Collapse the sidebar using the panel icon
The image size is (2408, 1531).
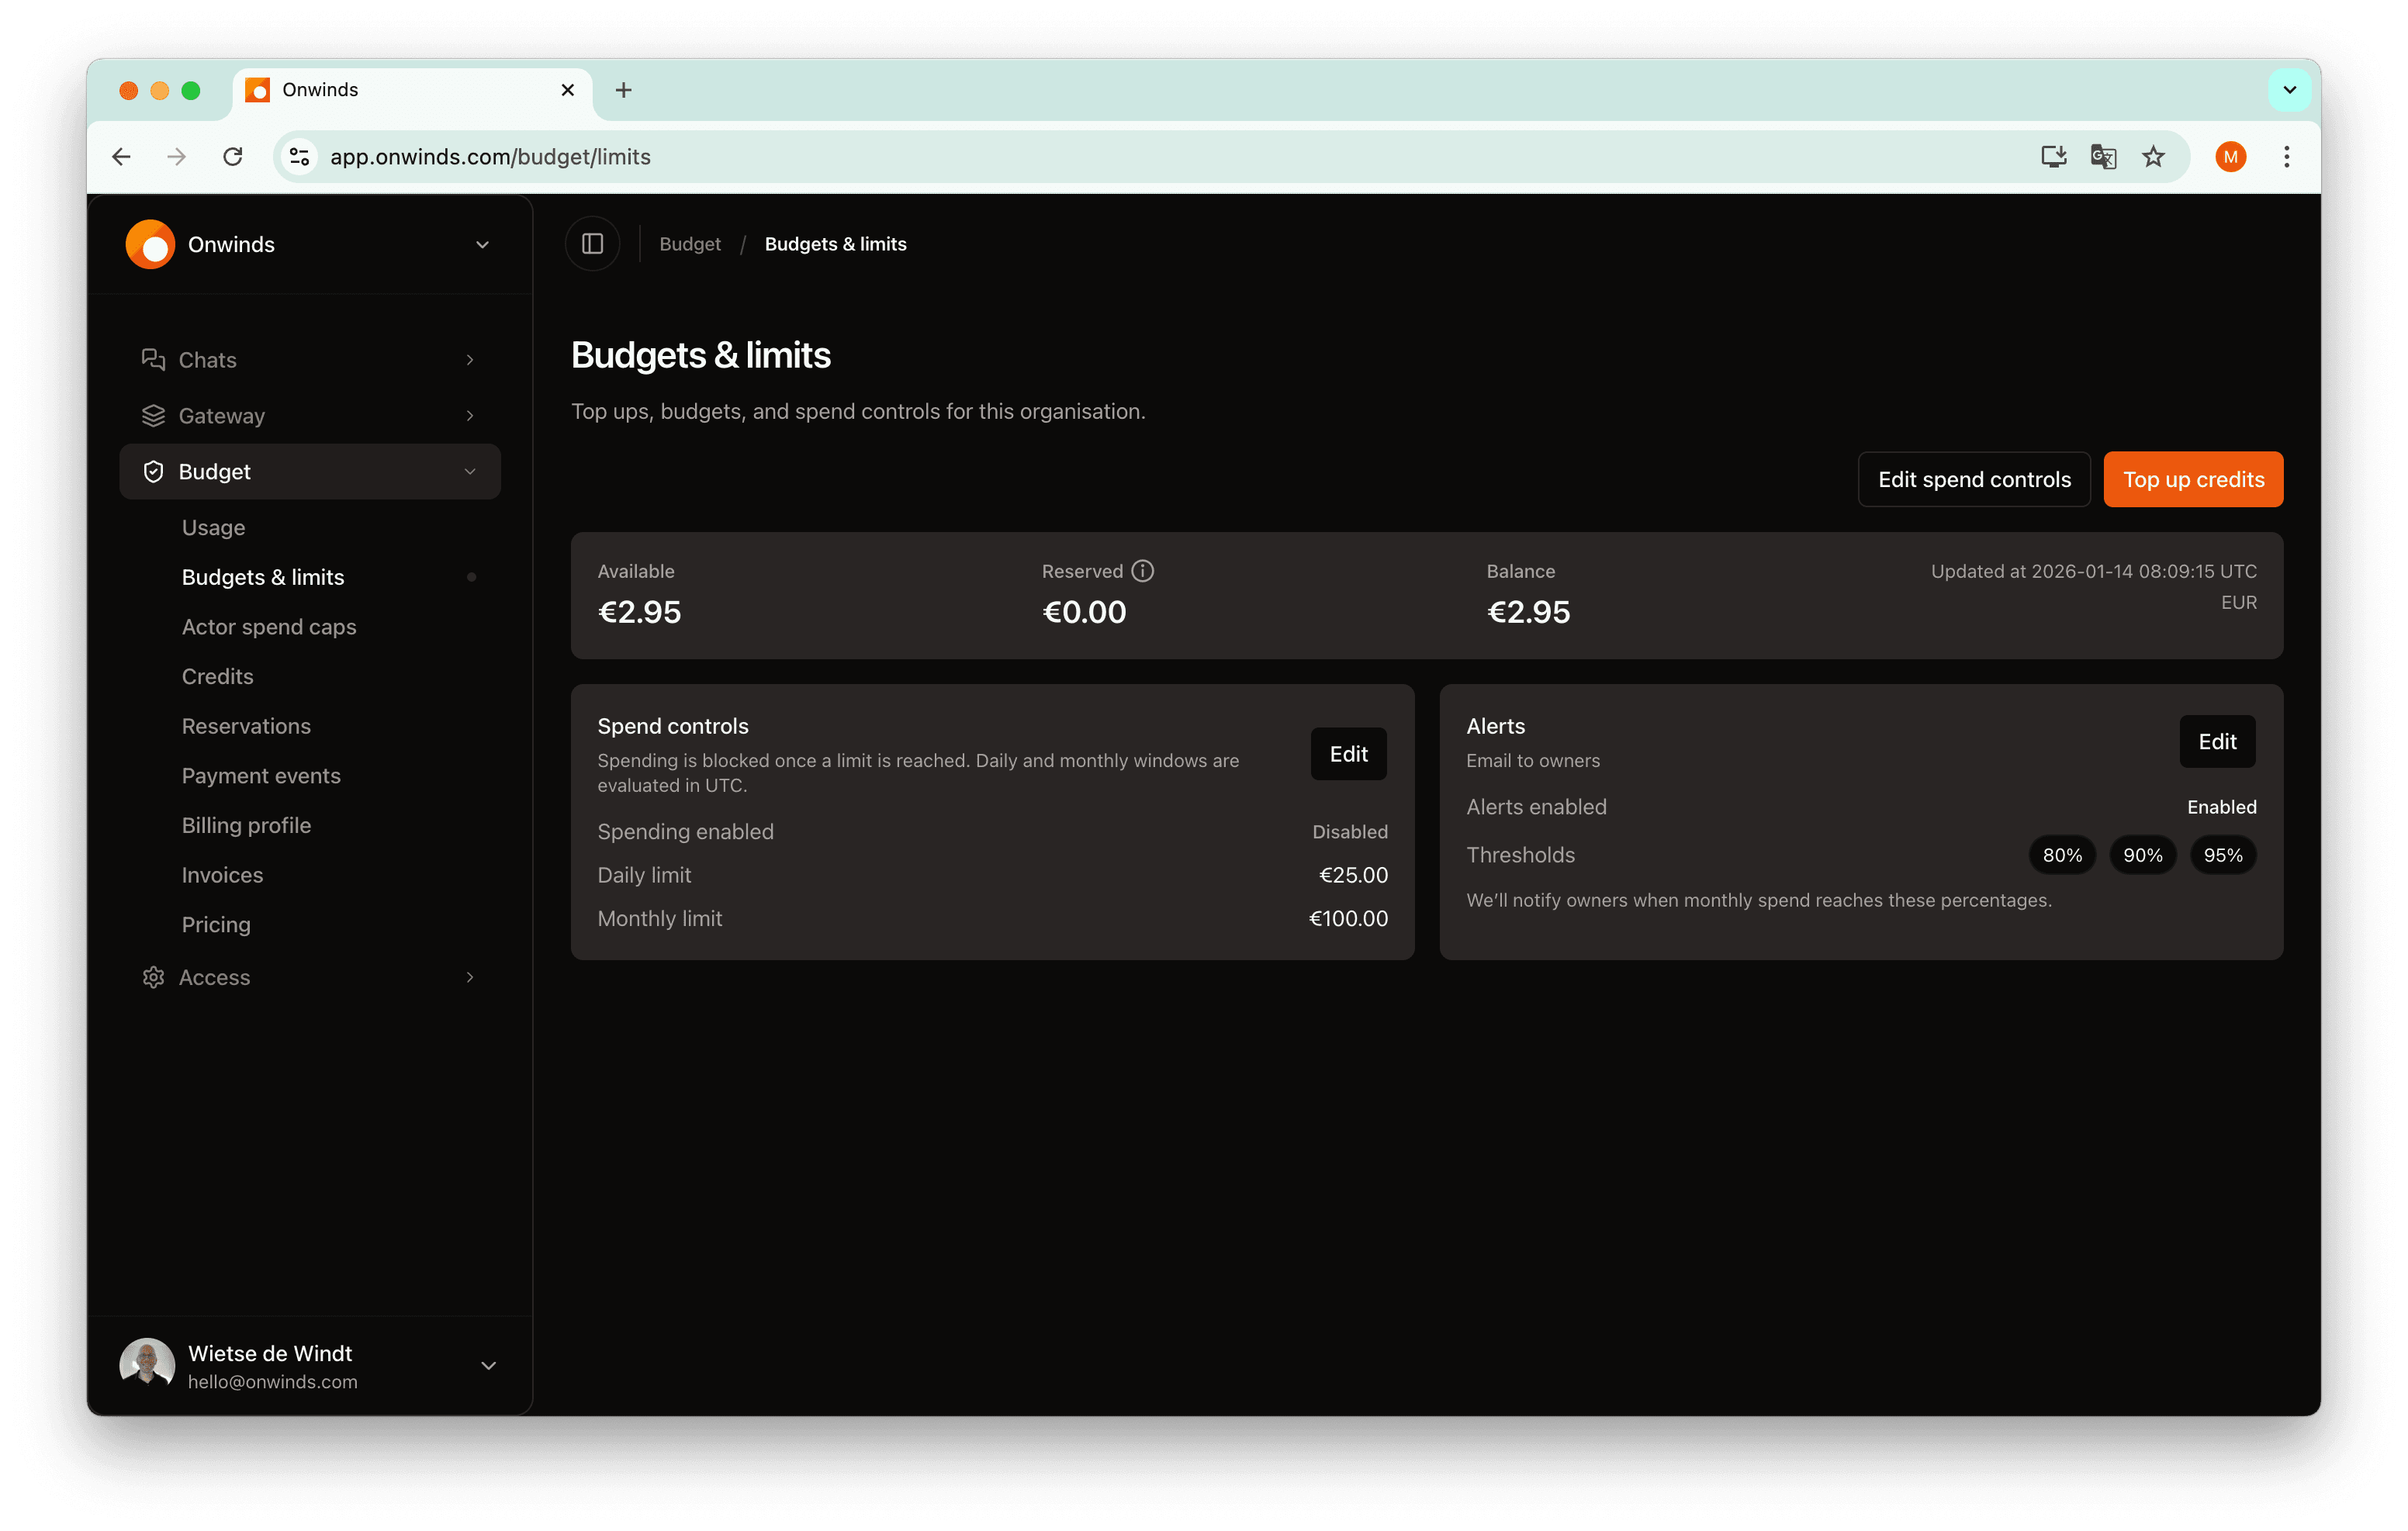click(592, 243)
